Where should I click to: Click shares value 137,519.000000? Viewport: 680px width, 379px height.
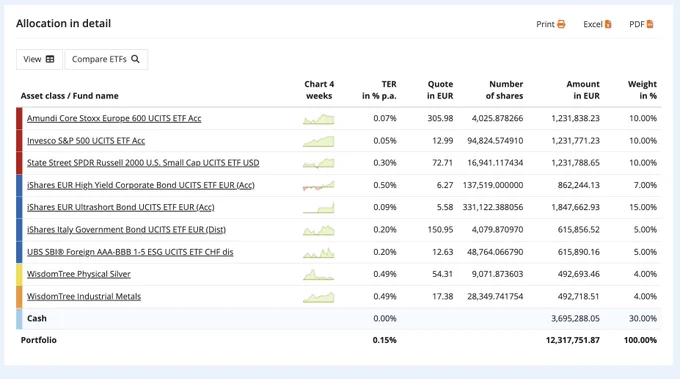click(x=493, y=185)
